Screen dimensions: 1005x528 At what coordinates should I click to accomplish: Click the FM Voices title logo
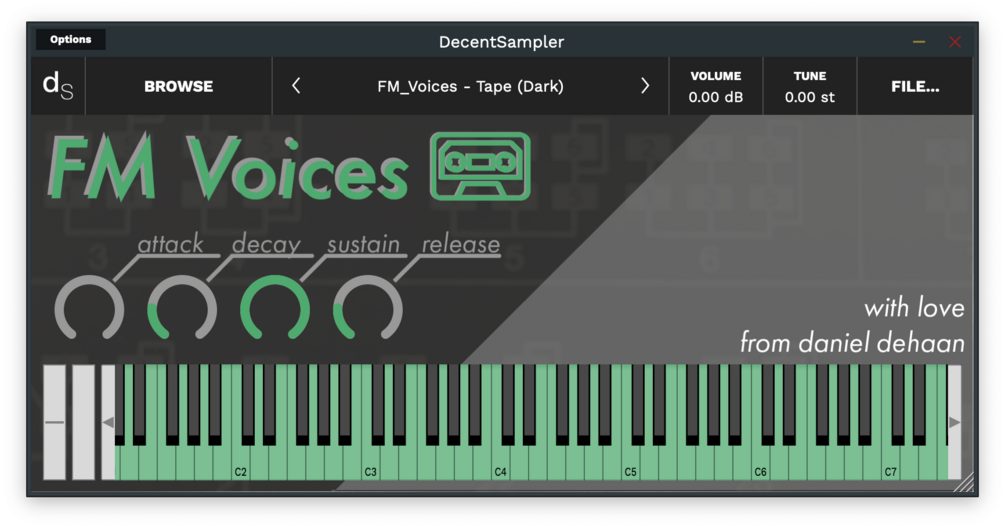(228, 167)
